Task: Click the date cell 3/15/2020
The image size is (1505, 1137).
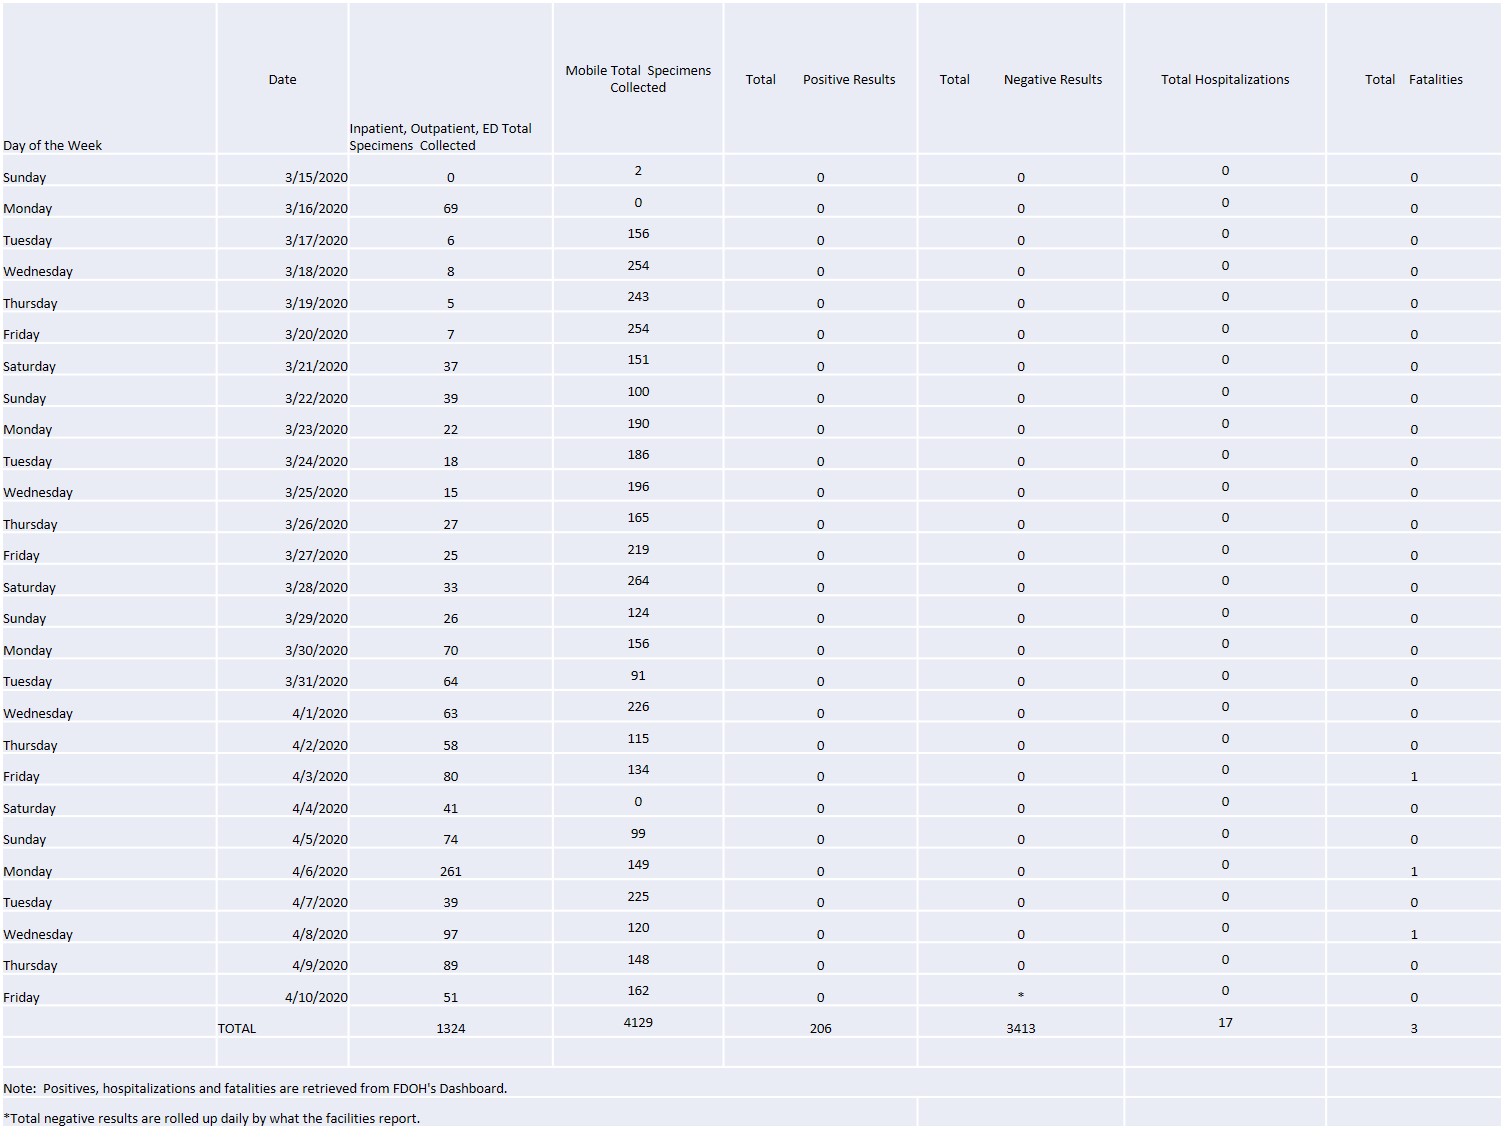Action: coord(316,177)
